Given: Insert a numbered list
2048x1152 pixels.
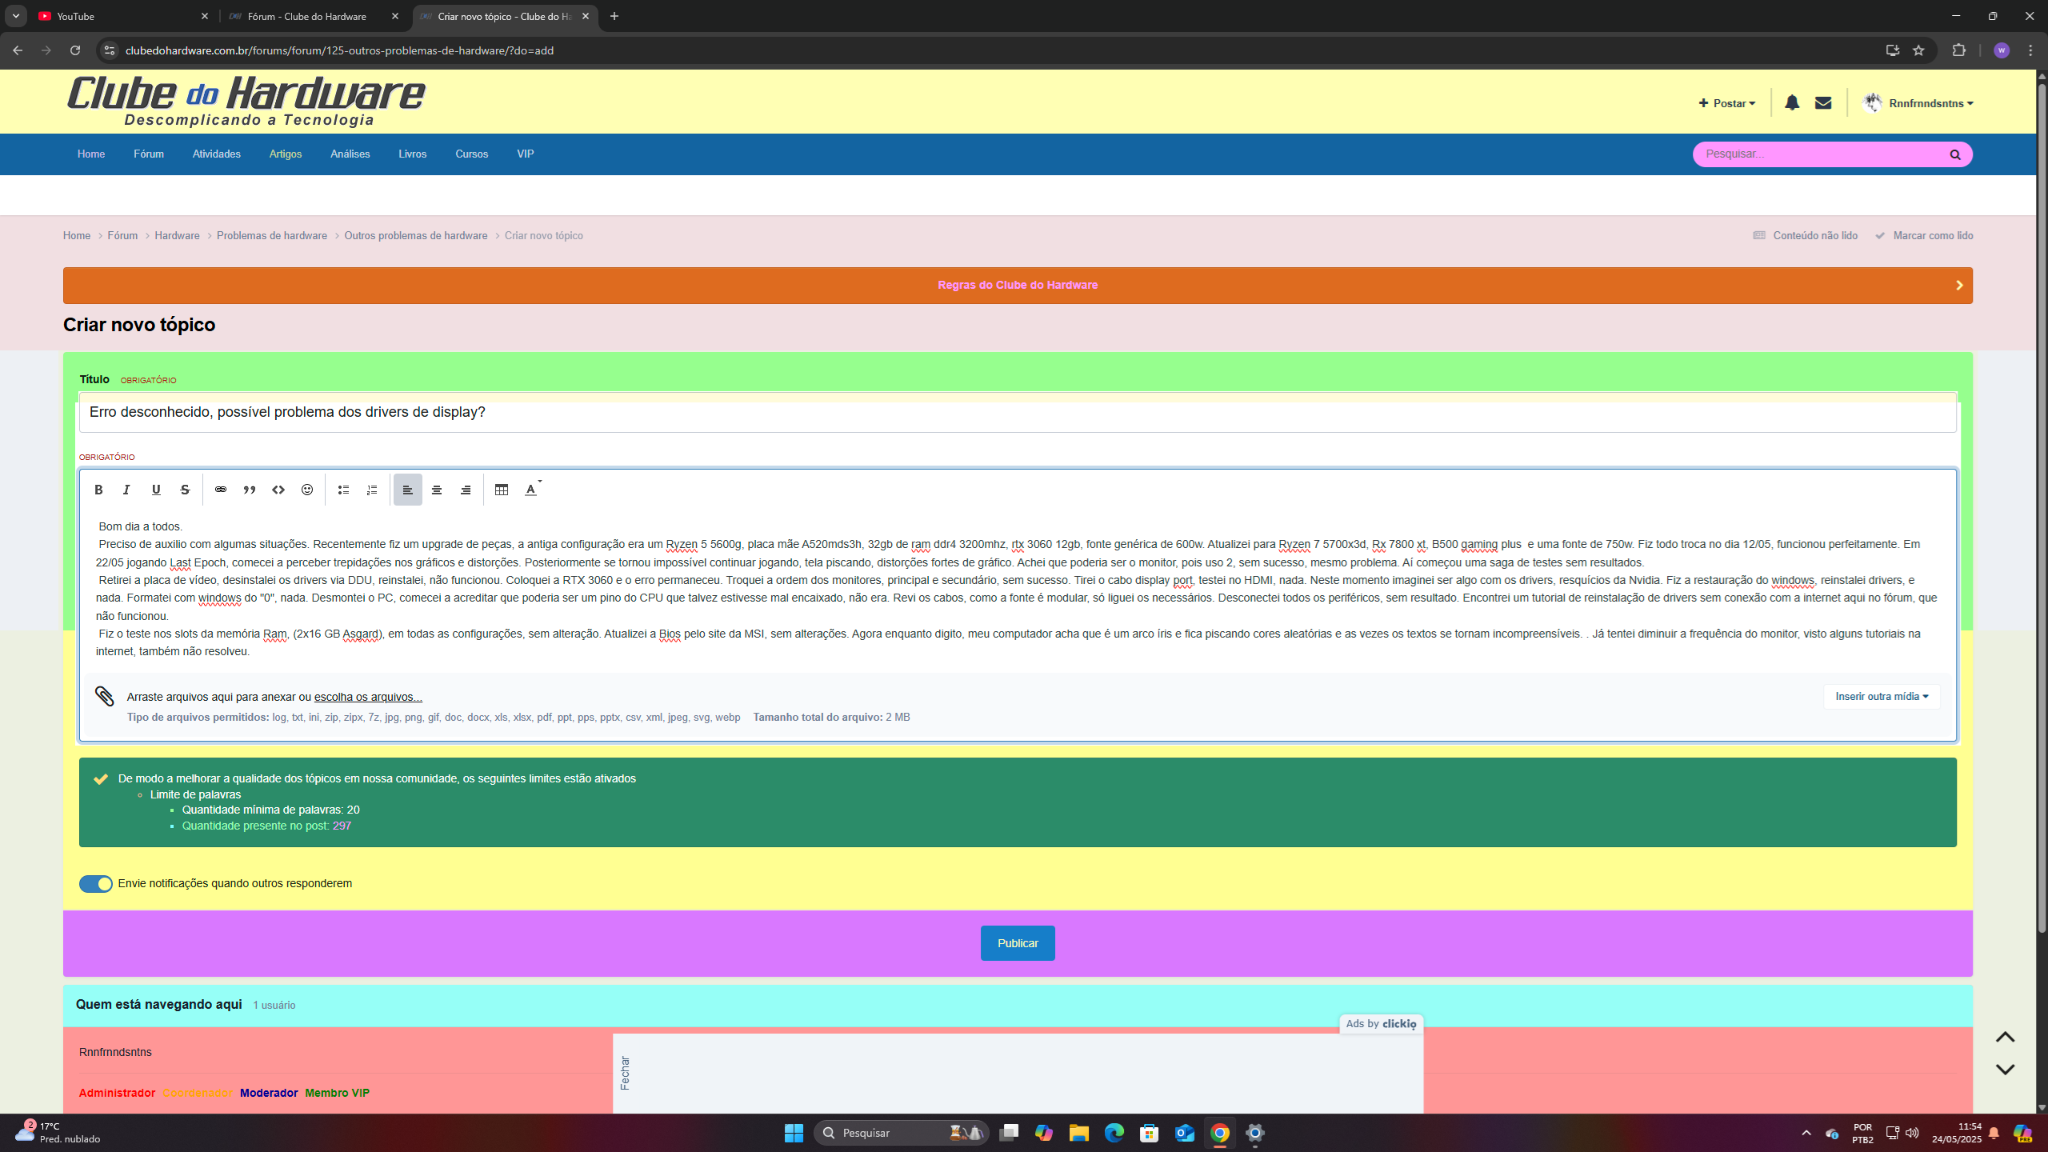Looking at the screenshot, I should (372, 490).
